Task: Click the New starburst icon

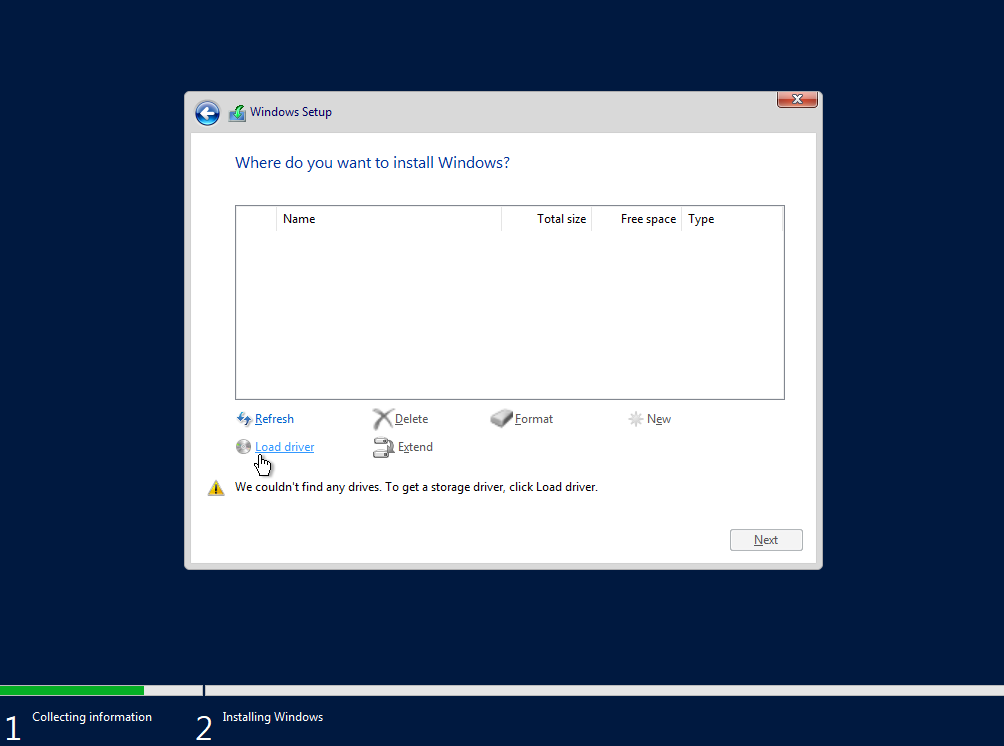Action: click(x=635, y=419)
